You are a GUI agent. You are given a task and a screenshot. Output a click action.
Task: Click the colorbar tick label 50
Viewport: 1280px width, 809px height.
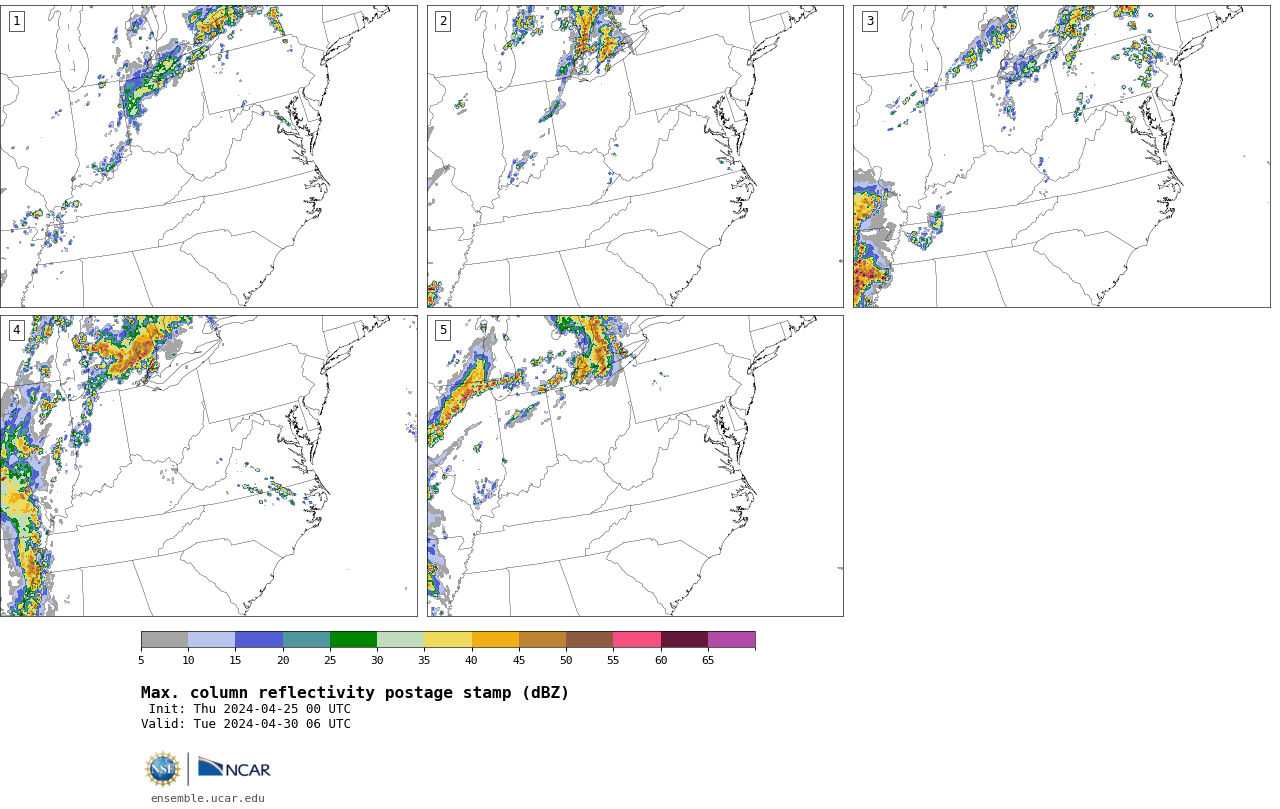pyautogui.click(x=566, y=660)
